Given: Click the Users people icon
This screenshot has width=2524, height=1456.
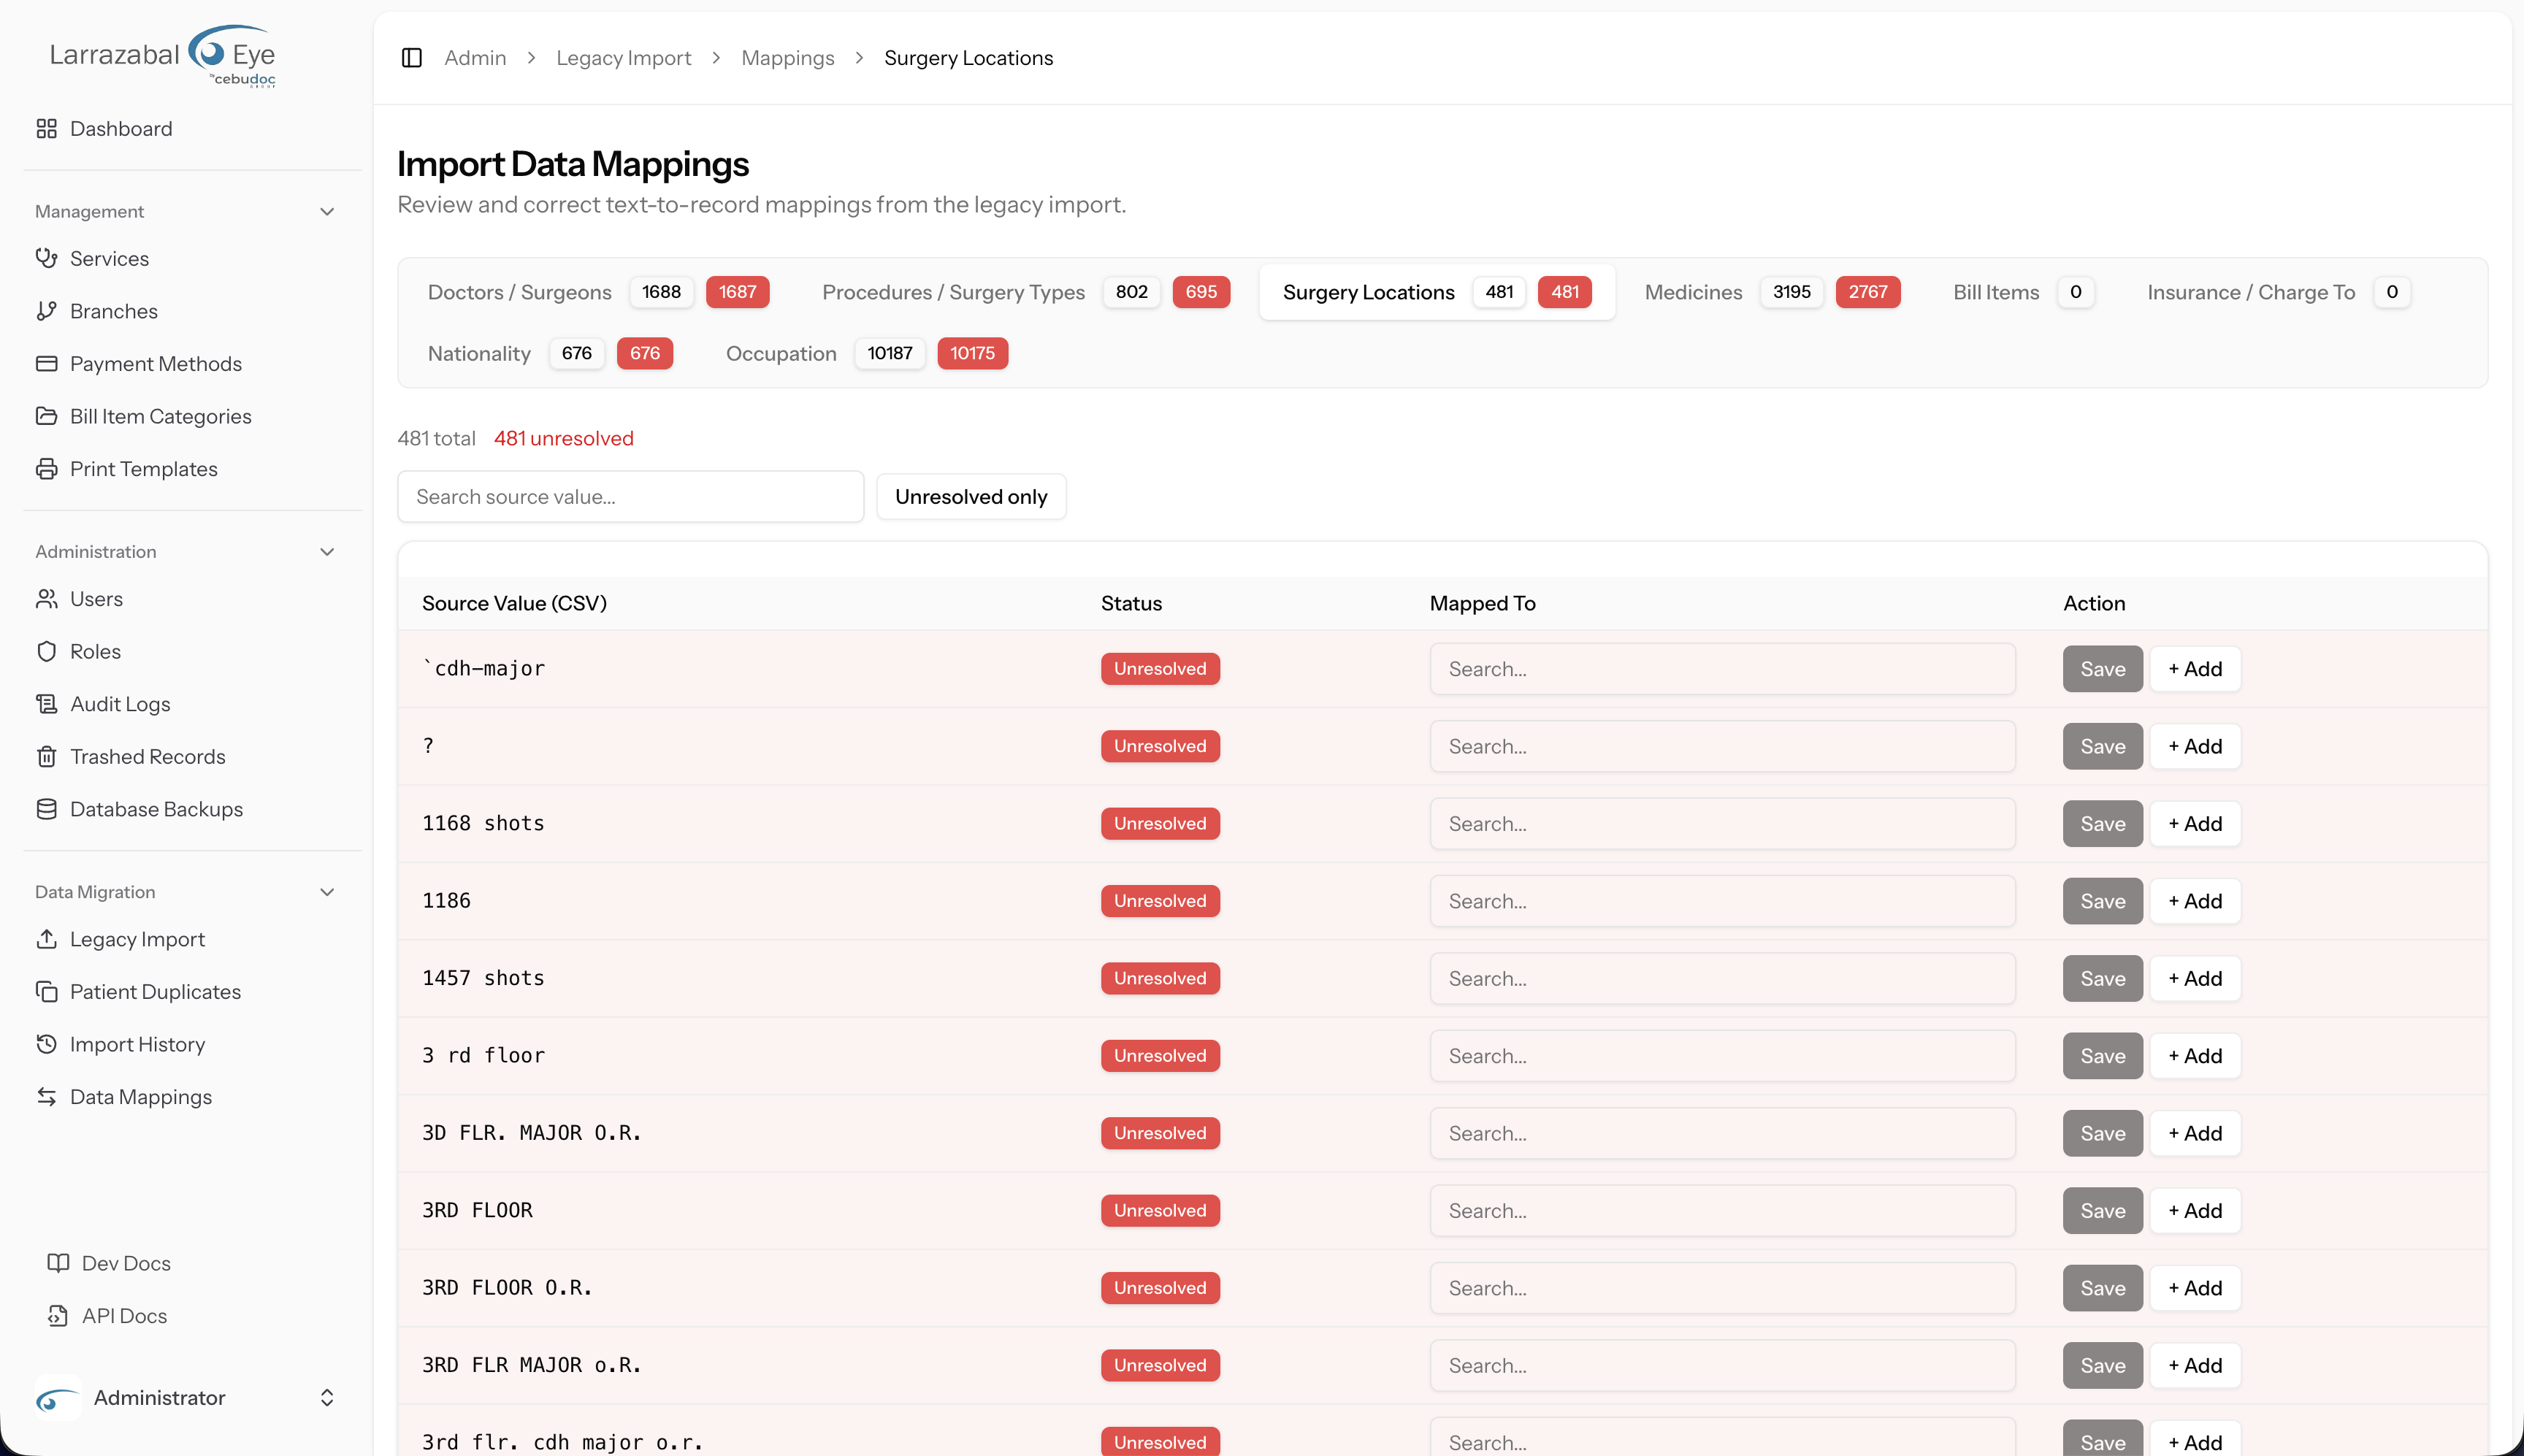Looking at the screenshot, I should (46, 599).
